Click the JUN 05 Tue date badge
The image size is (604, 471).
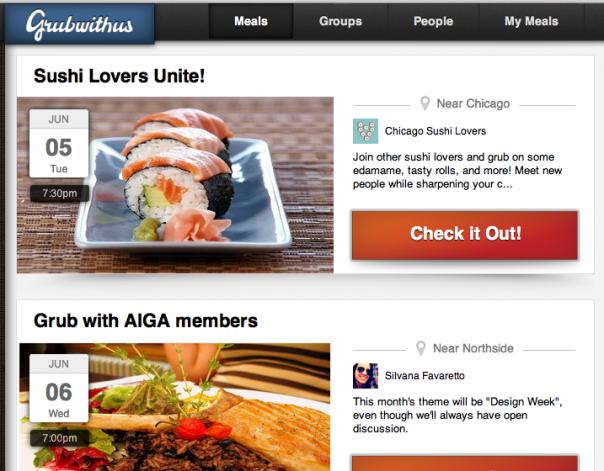tap(59, 143)
